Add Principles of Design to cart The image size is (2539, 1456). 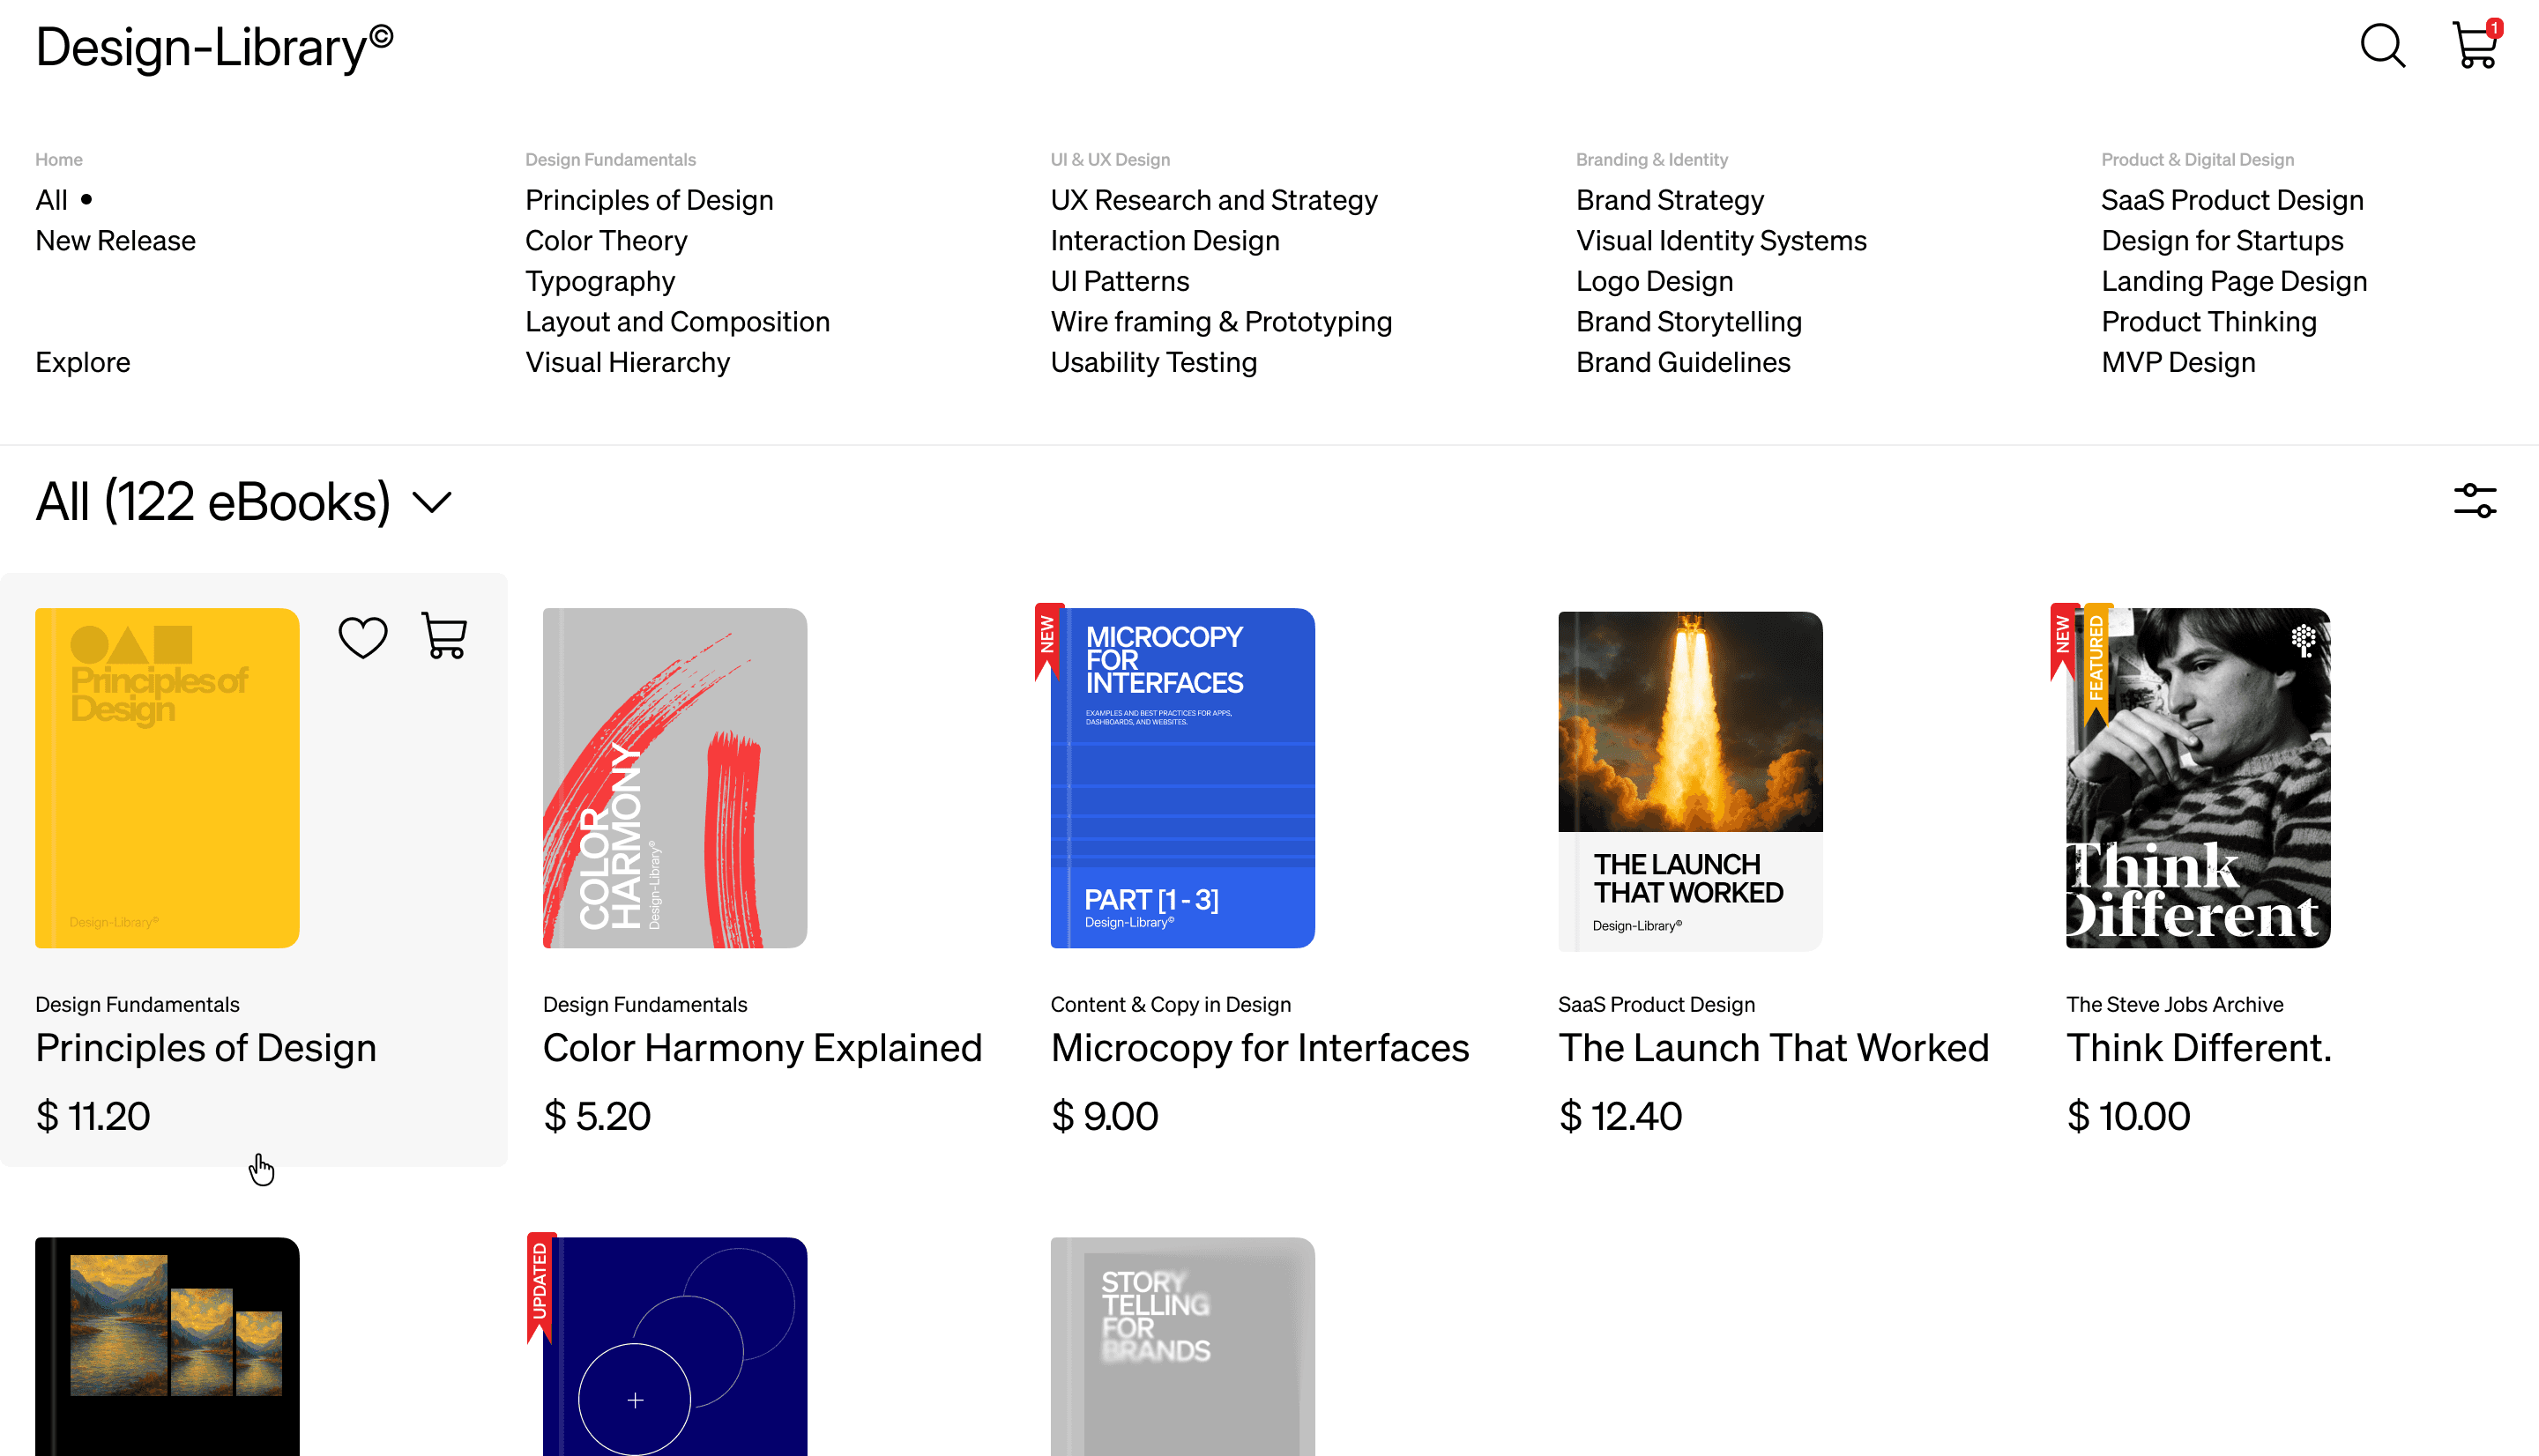pos(445,636)
